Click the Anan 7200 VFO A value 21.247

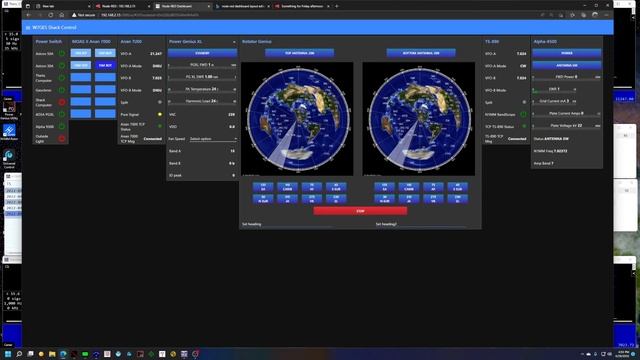point(156,53)
